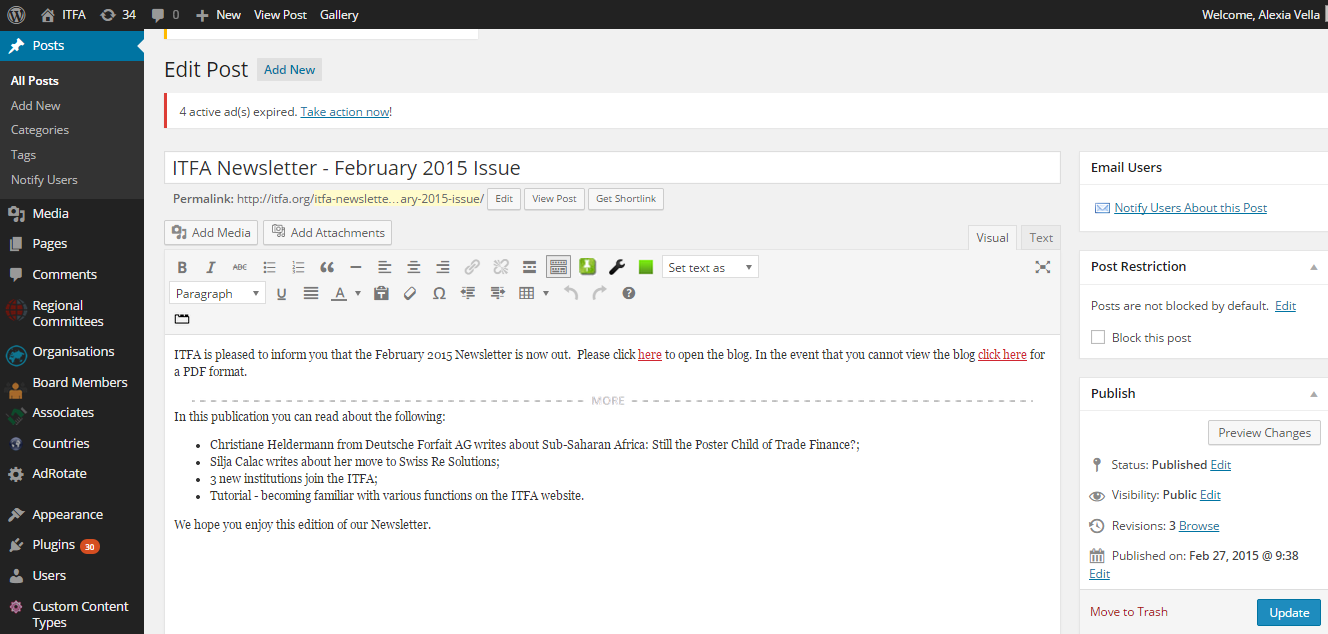Insert a Read More tag
The height and width of the screenshot is (634, 1328).
point(530,267)
